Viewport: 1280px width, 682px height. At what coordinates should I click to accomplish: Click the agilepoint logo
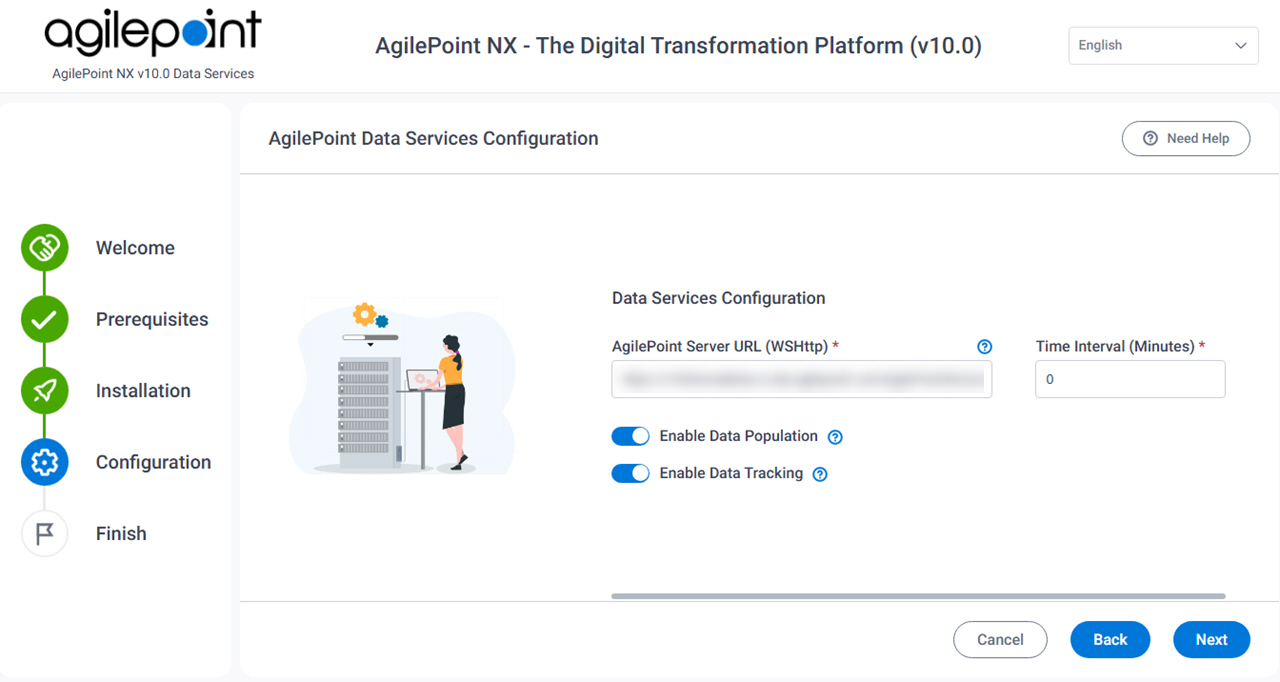[153, 34]
